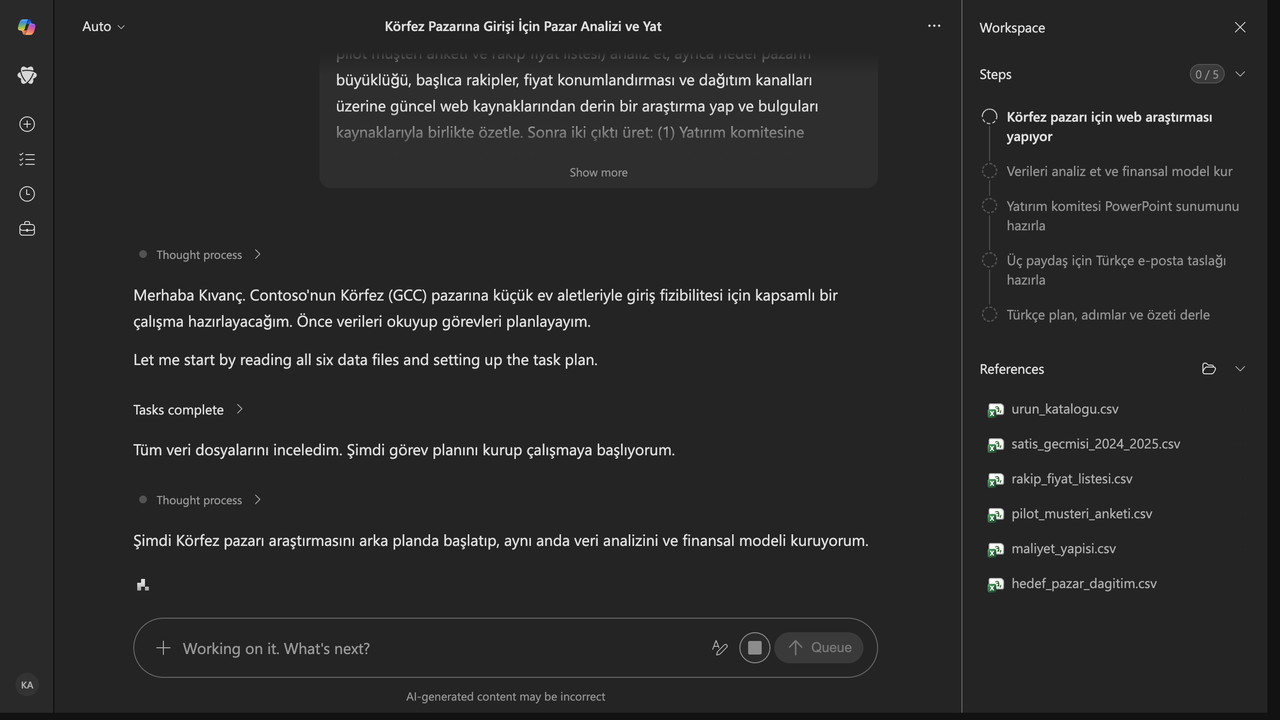Click the 0 / 5 steps progress badge

(x=1207, y=74)
